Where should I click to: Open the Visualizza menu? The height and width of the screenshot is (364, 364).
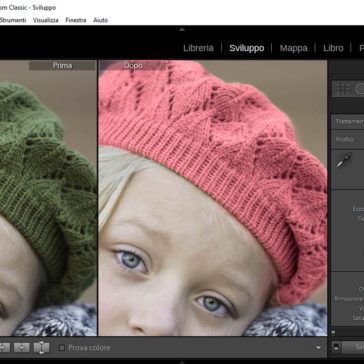tap(46, 20)
